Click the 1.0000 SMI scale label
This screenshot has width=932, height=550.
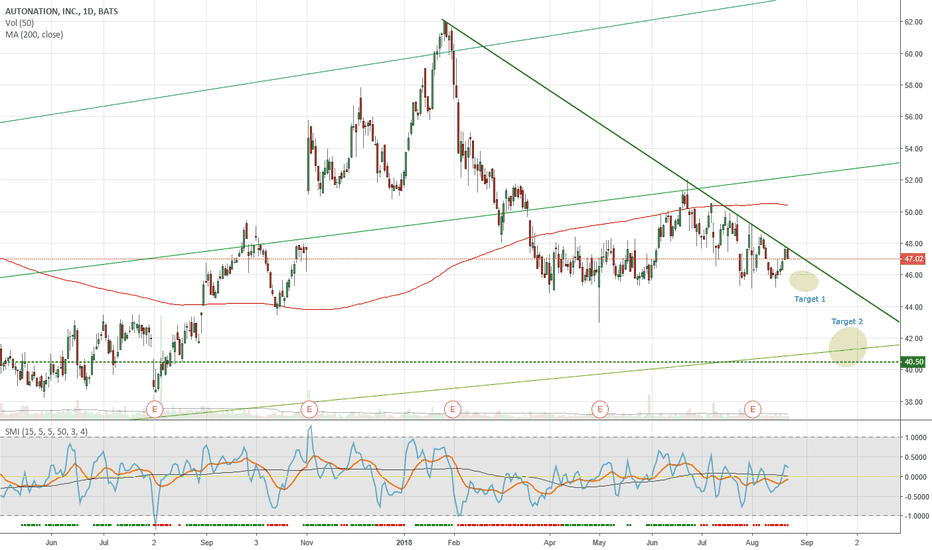pyautogui.click(x=915, y=438)
